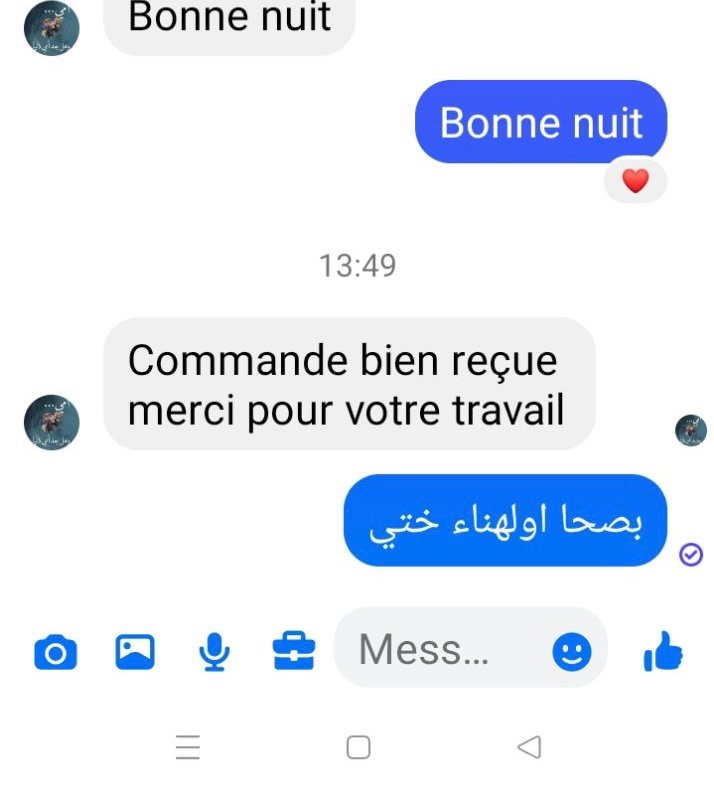Select the gray received Bonne nuit bubble

click(x=229, y=23)
